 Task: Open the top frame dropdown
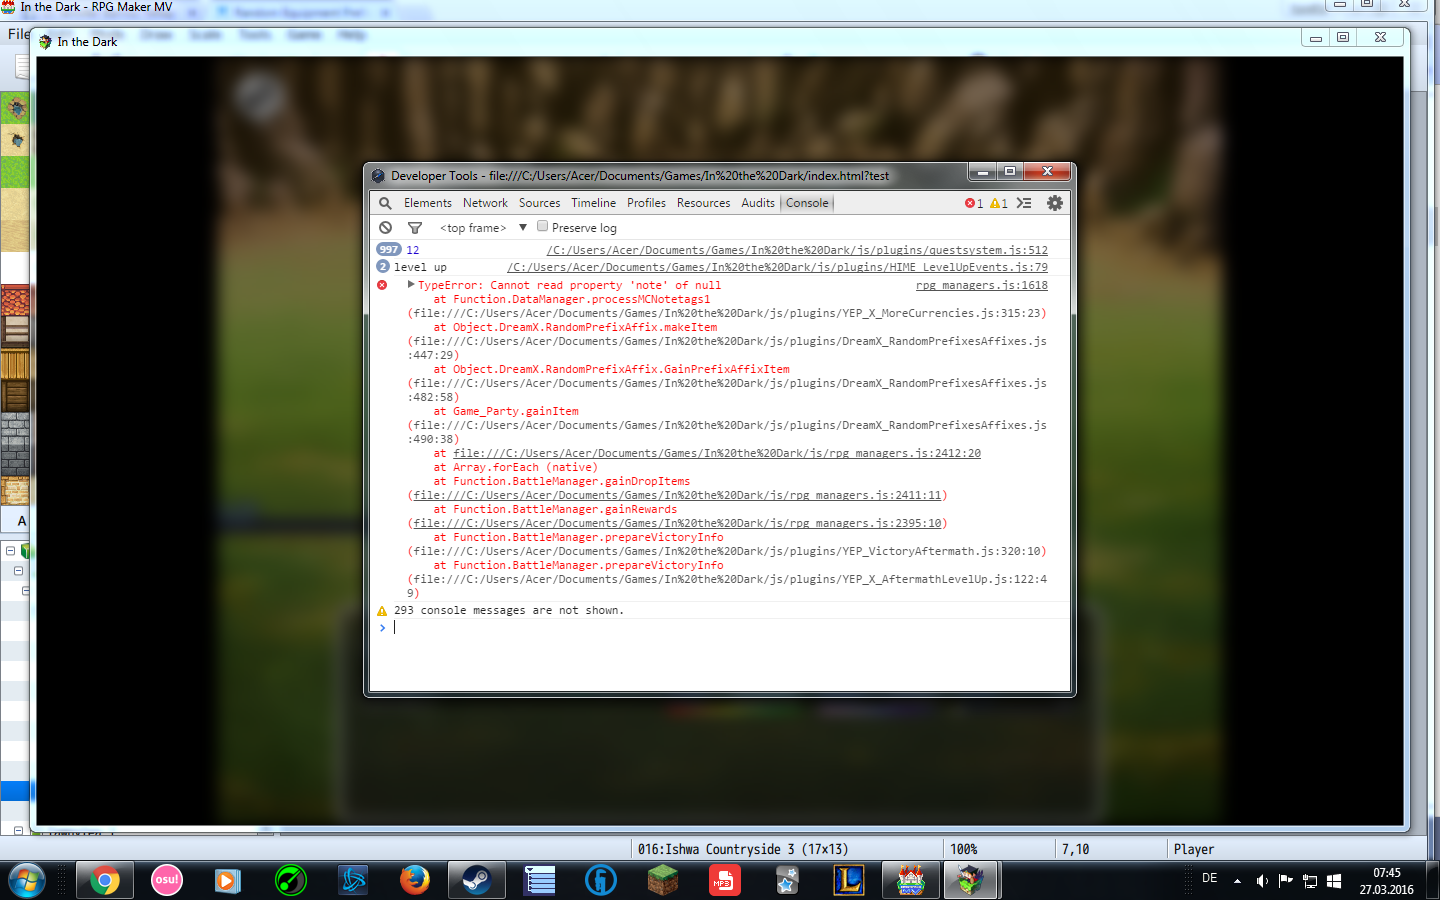click(x=482, y=228)
